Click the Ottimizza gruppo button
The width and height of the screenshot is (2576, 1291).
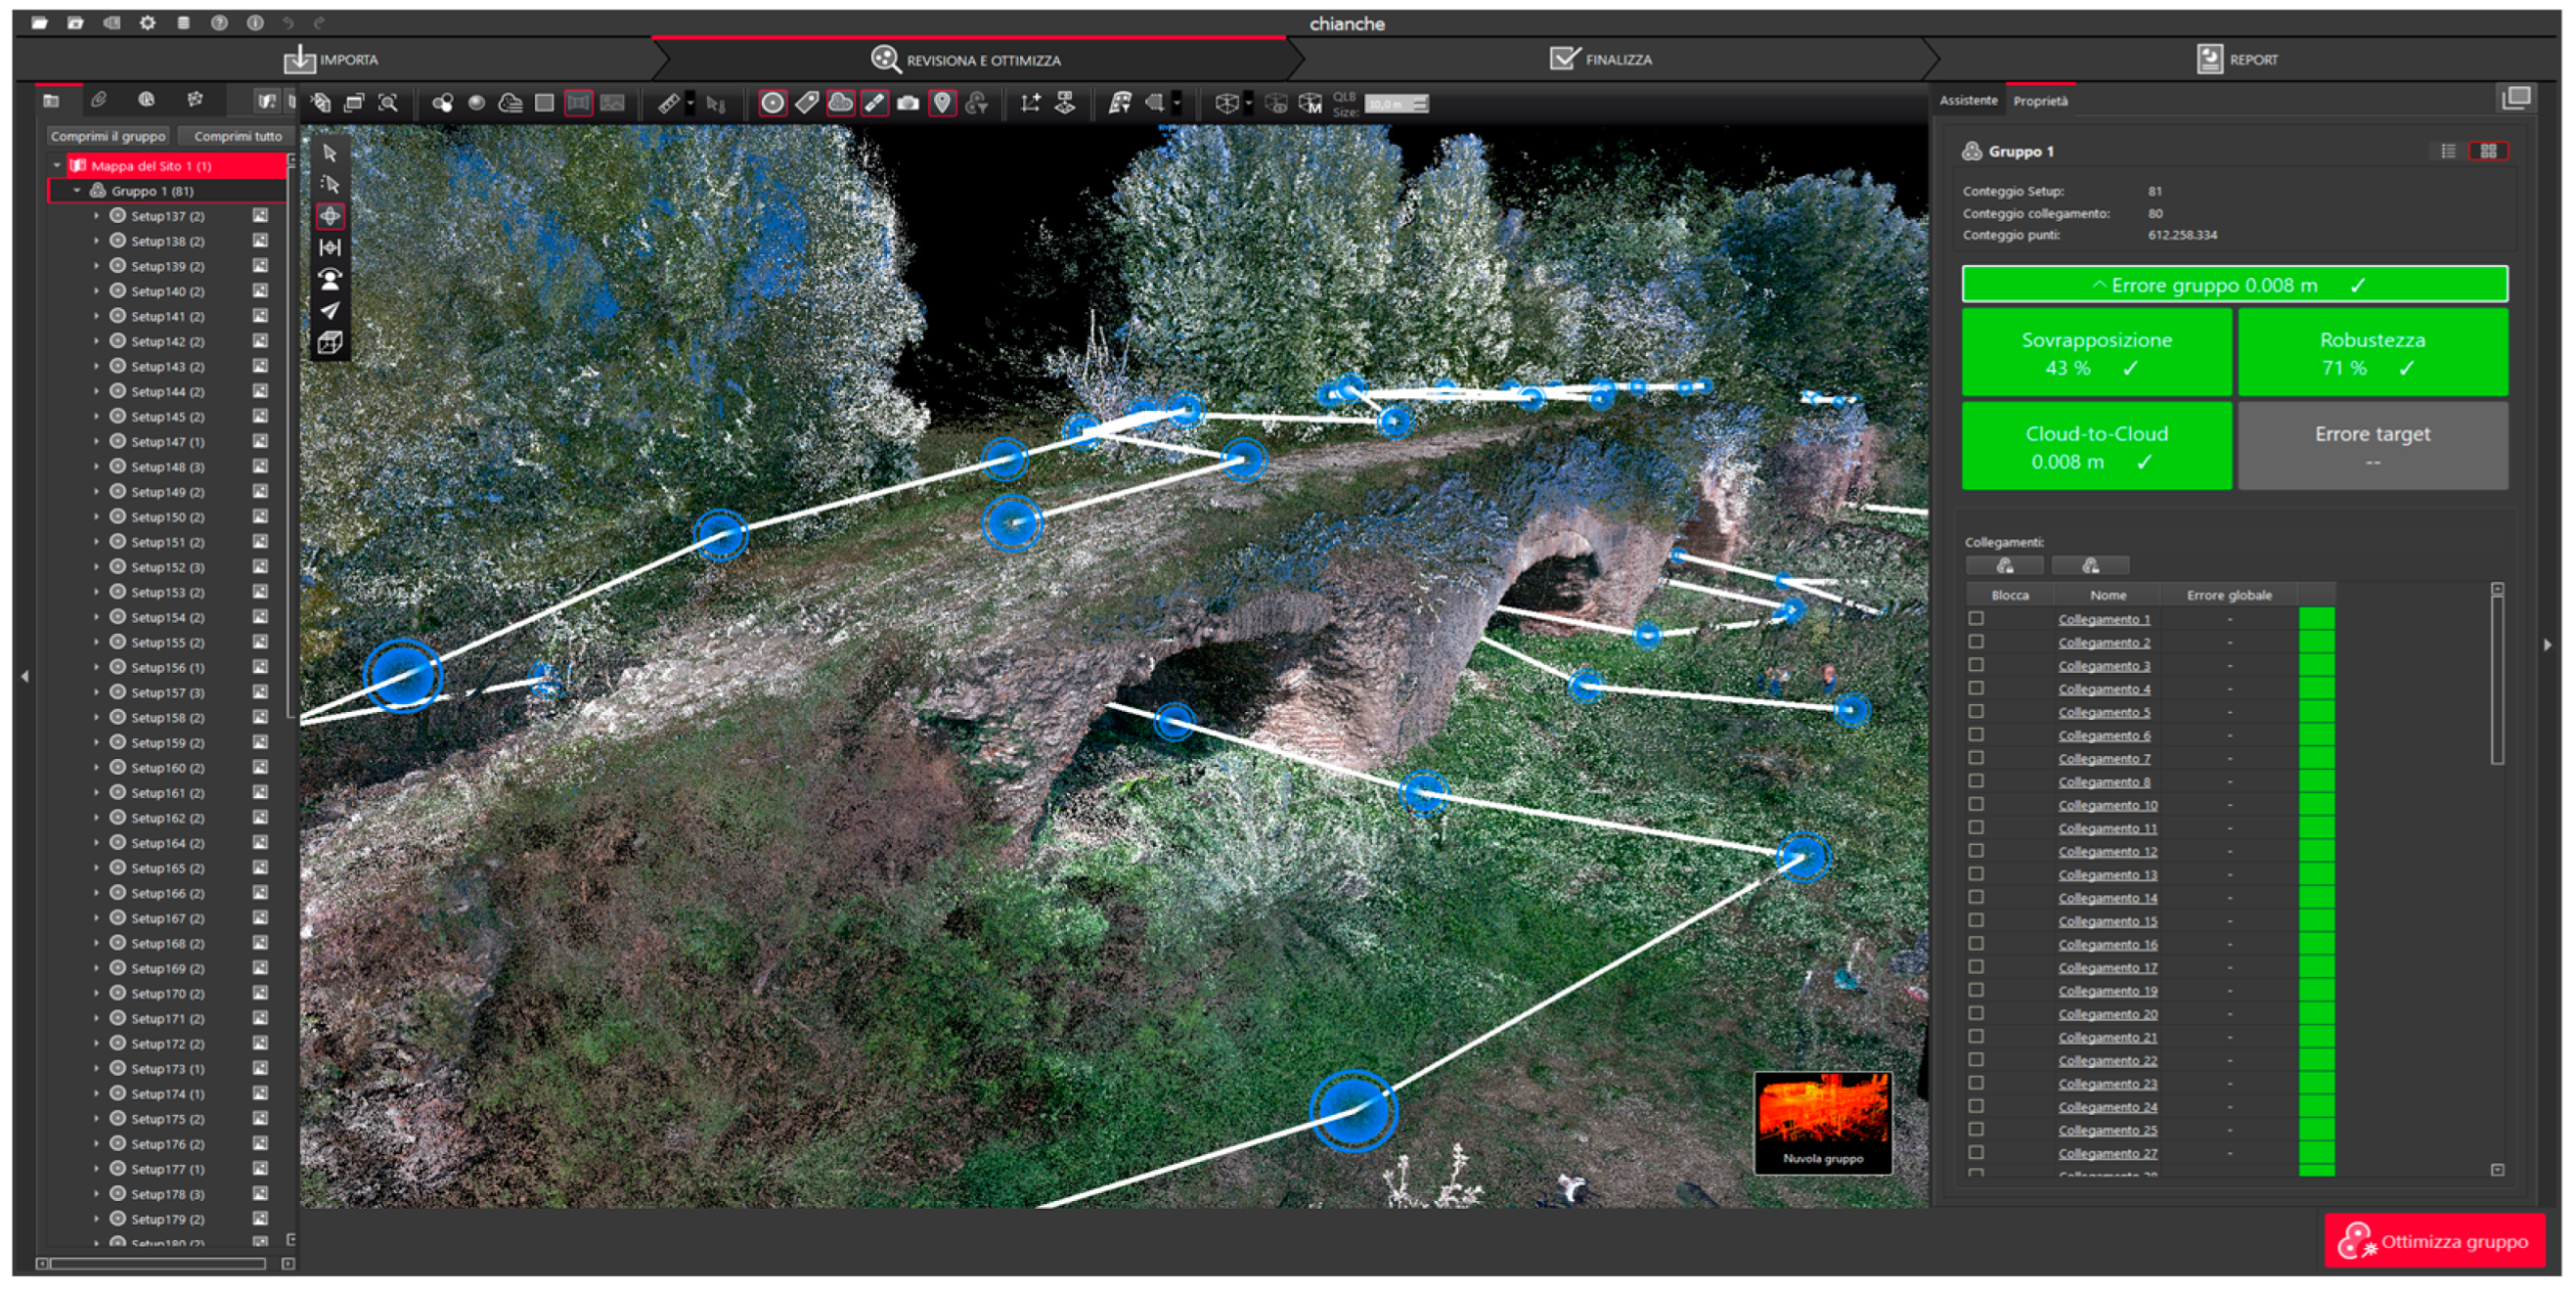pos(2434,1241)
